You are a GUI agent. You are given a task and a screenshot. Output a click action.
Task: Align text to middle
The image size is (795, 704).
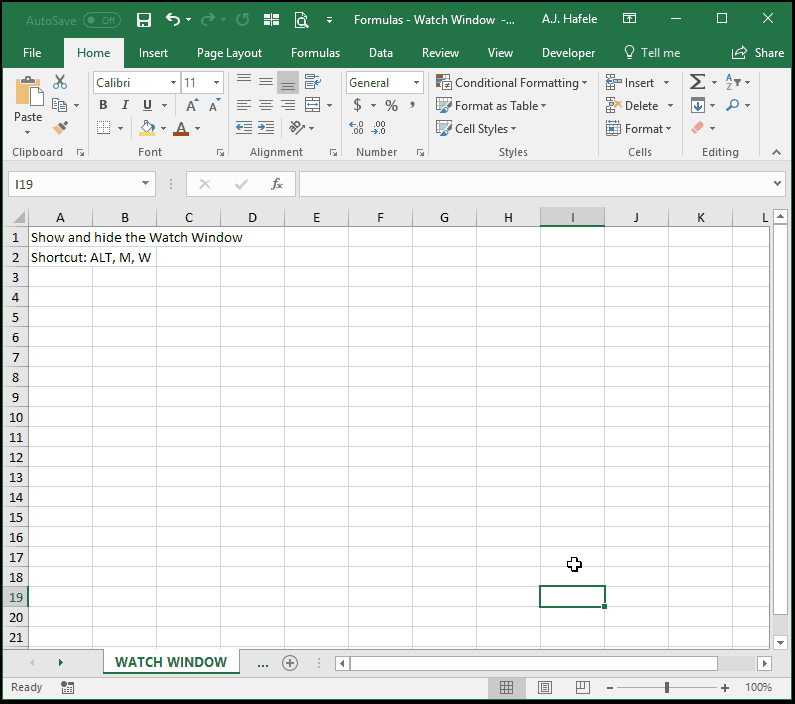(x=266, y=82)
